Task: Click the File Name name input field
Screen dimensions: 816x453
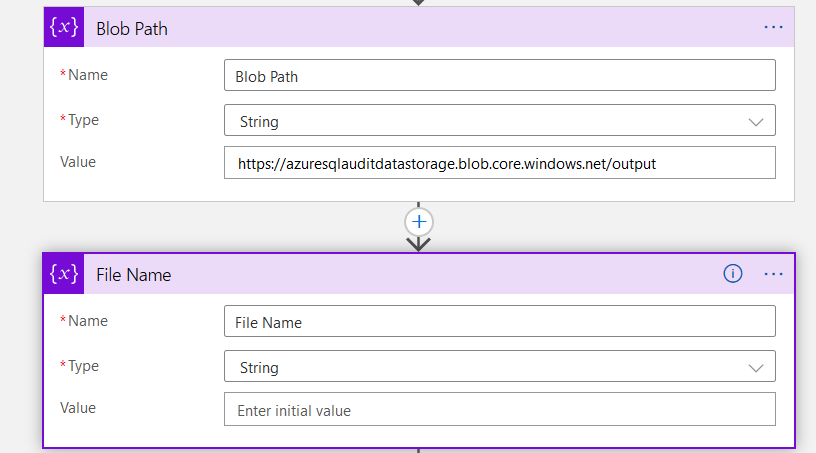Action: tap(499, 322)
